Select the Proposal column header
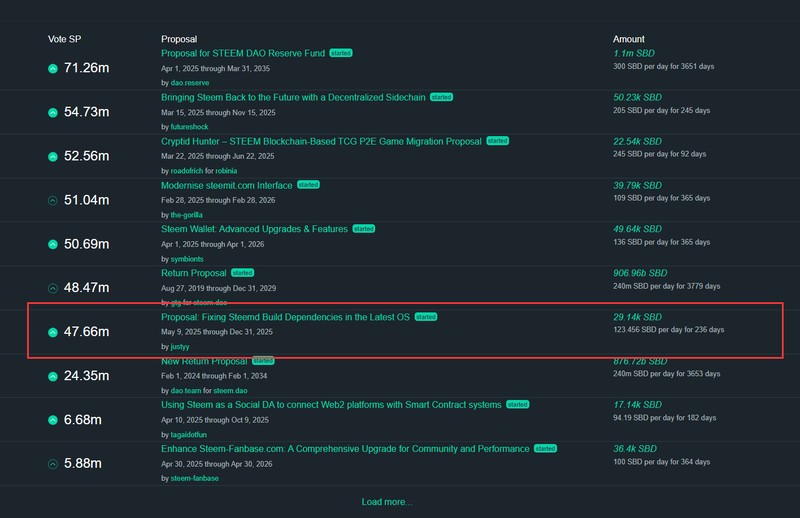800x518 pixels. [x=179, y=39]
